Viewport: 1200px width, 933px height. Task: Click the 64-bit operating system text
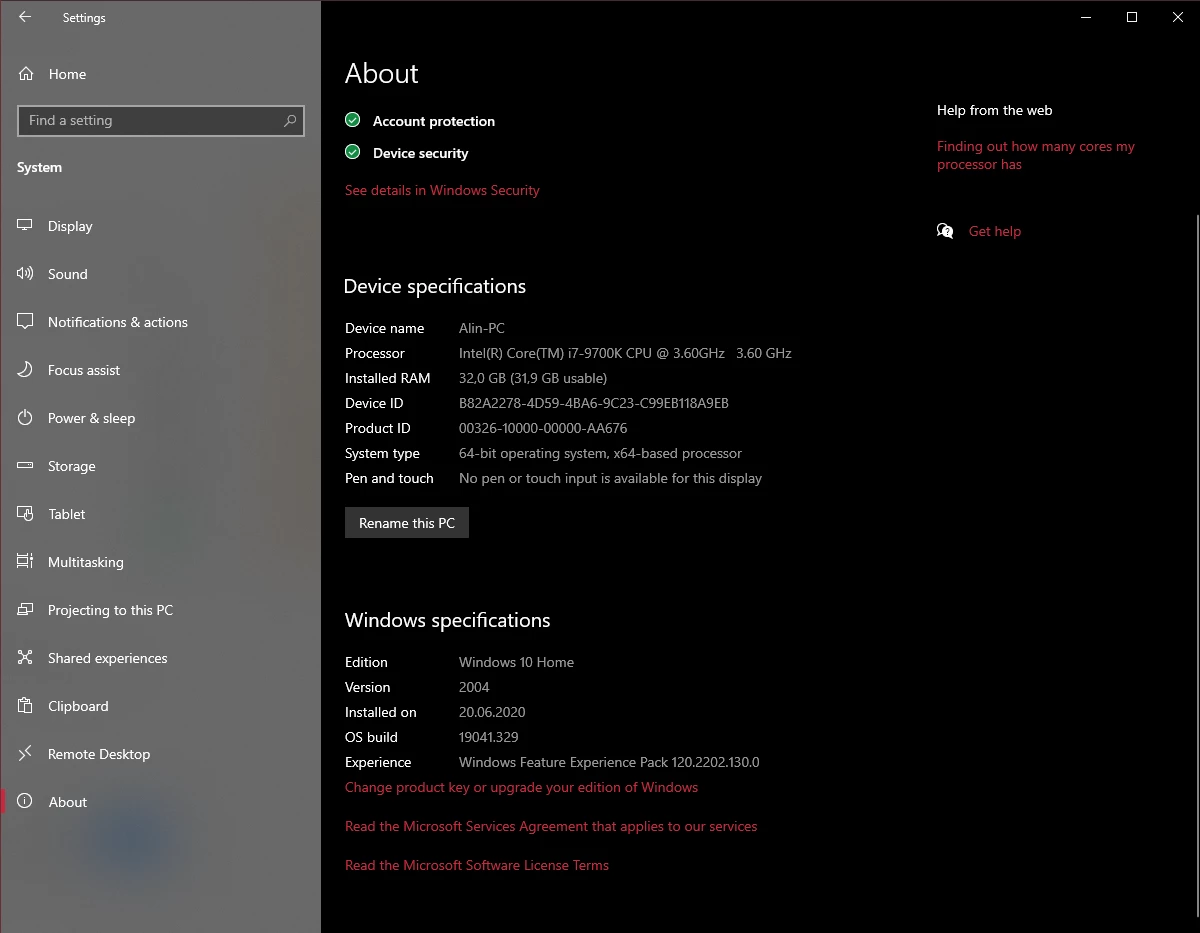[600, 453]
